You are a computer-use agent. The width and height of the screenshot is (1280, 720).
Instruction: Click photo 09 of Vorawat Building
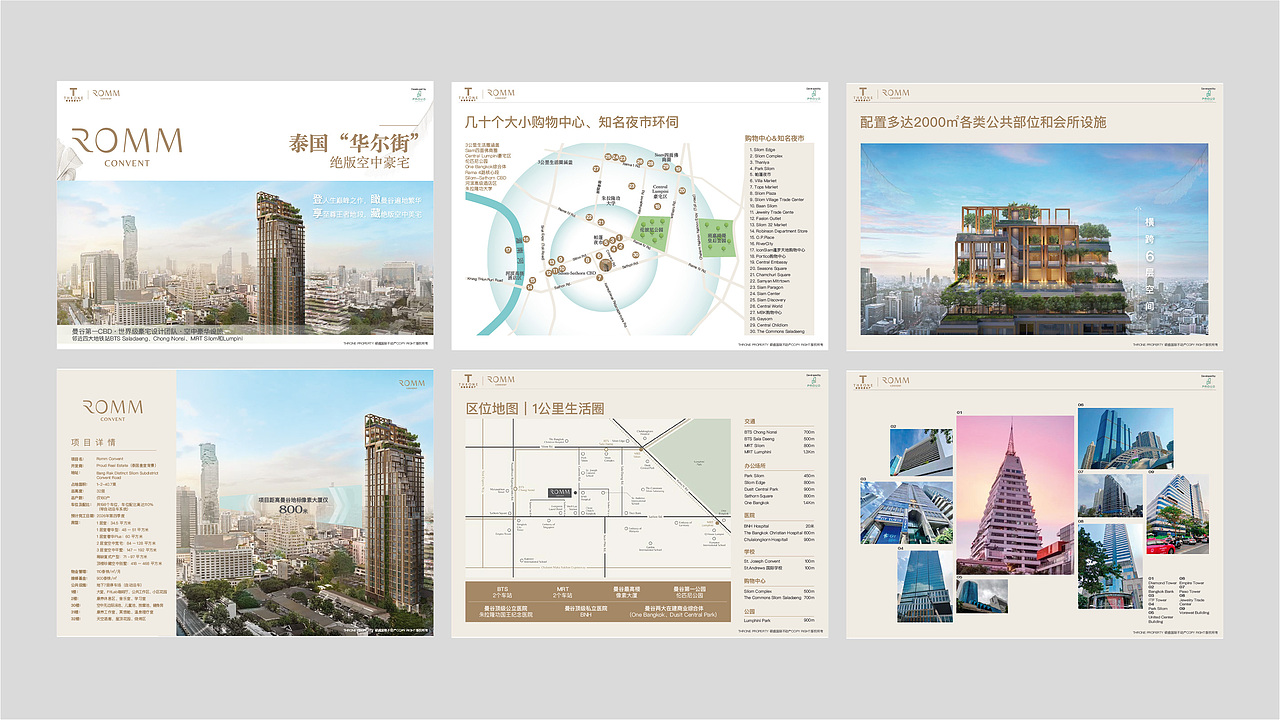tap(1178, 514)
